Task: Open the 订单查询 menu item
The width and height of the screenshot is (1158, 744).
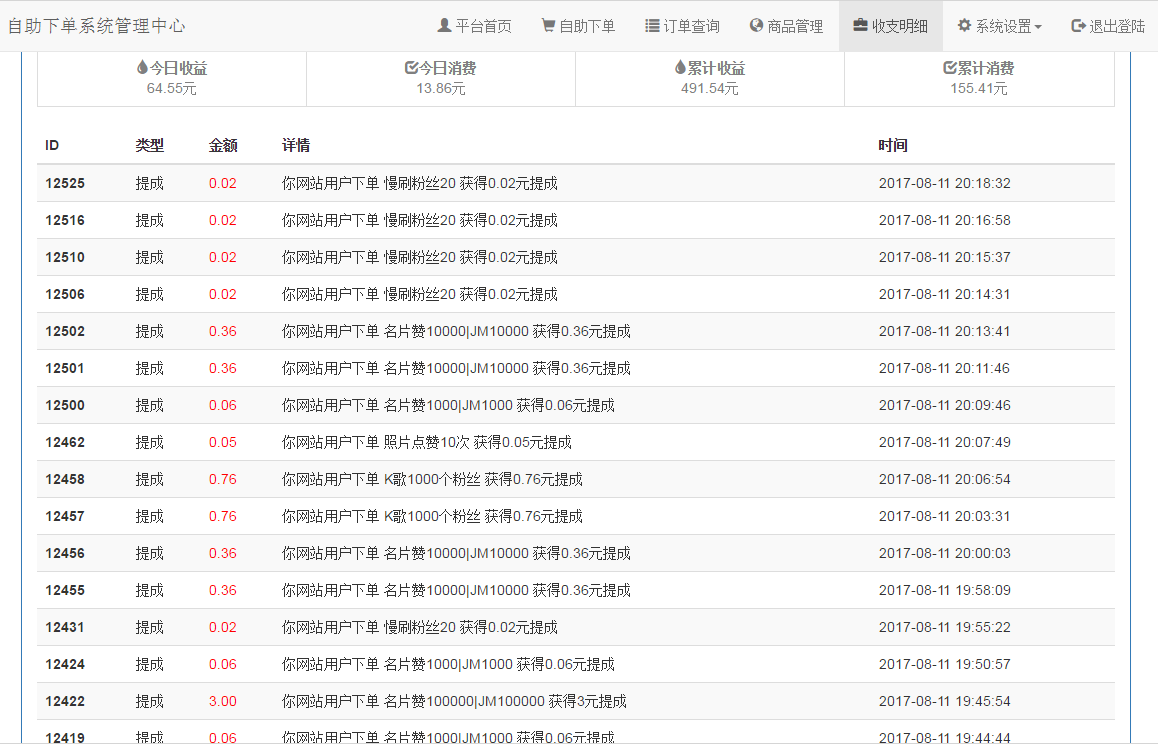Action: [682, 26]
